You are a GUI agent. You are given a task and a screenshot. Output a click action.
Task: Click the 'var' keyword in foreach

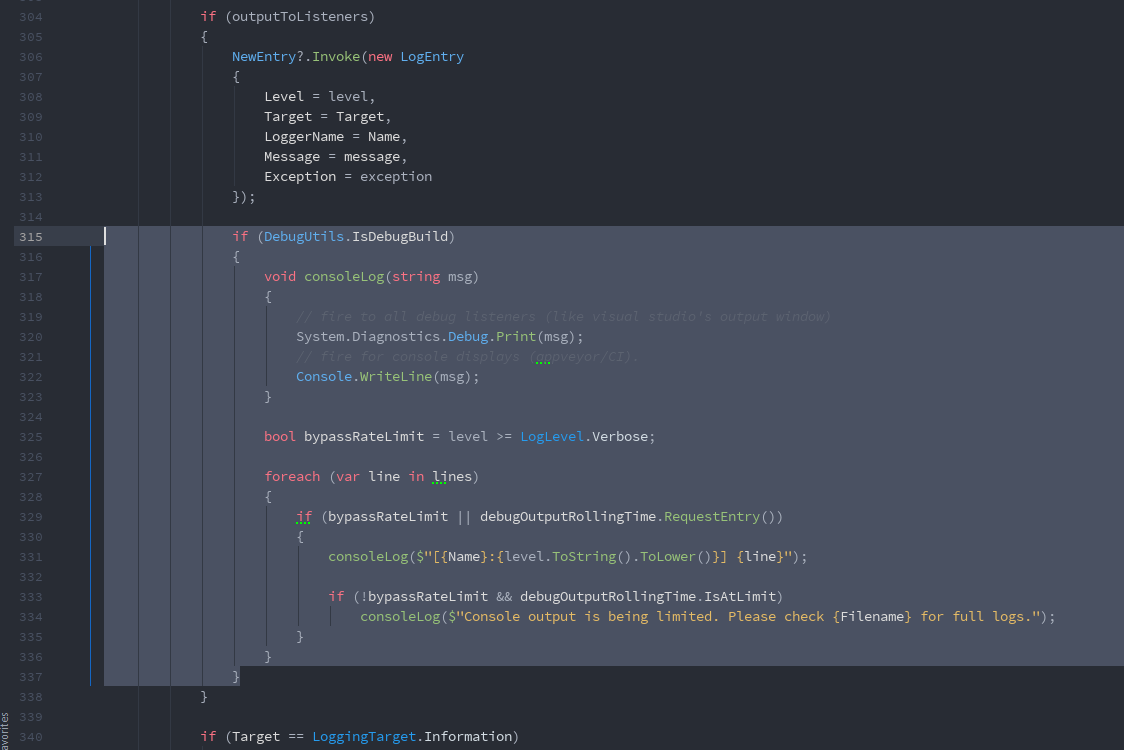point(348,477)
